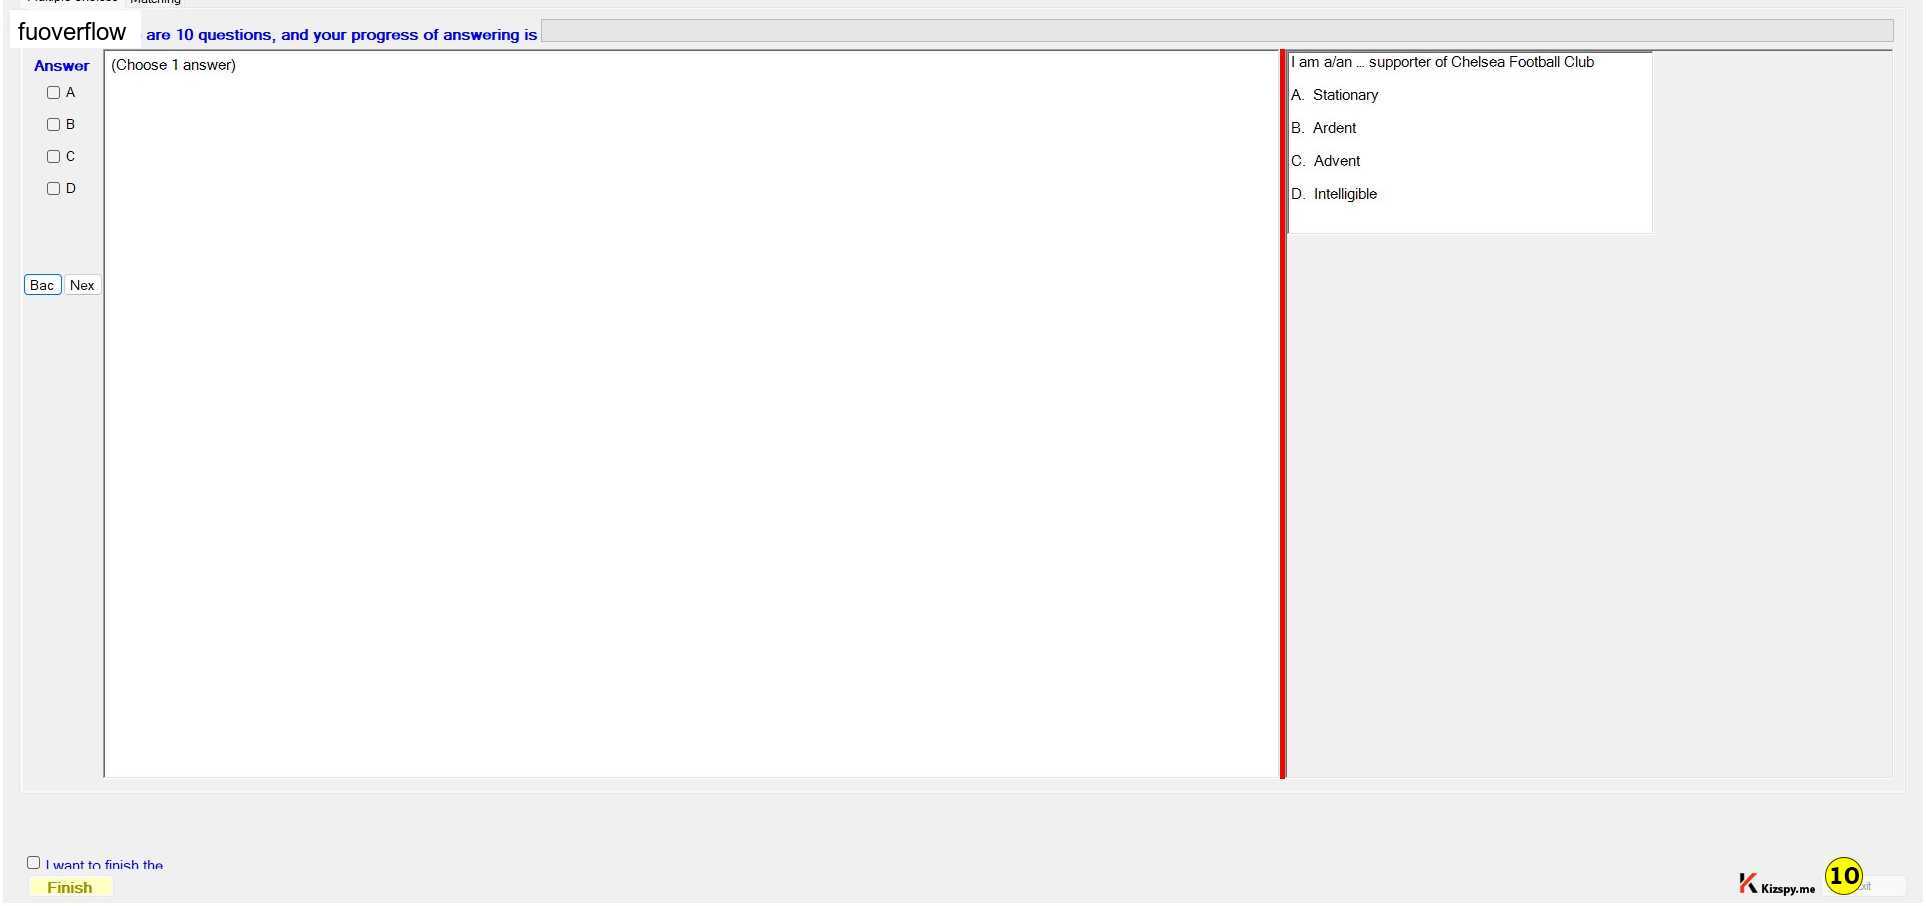Screen dimensions: 1926x906
Task: Click the Kizspy.me logo icon
Action: [1747, 883]
